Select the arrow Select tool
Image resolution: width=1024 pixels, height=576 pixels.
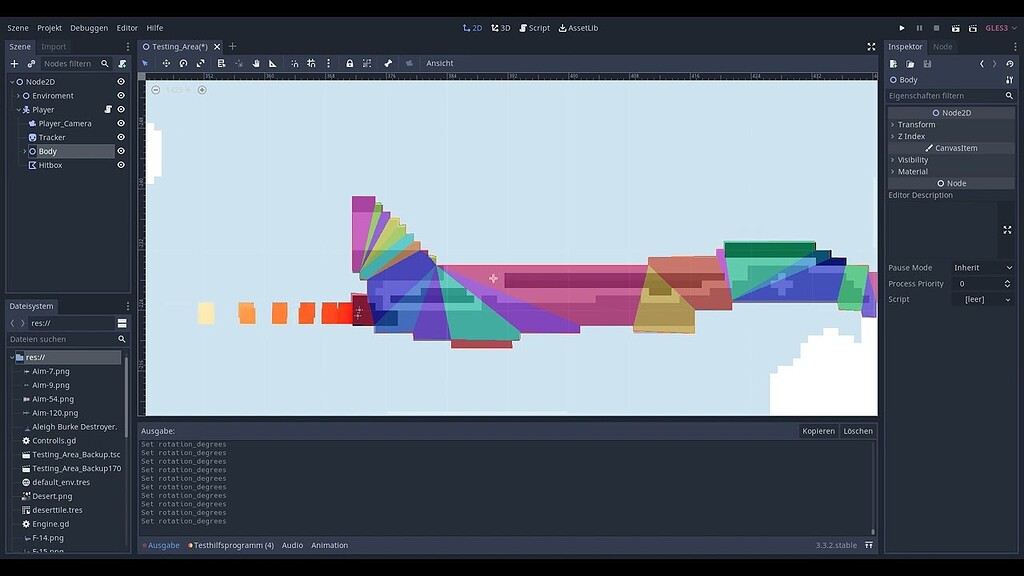point(145,63)
